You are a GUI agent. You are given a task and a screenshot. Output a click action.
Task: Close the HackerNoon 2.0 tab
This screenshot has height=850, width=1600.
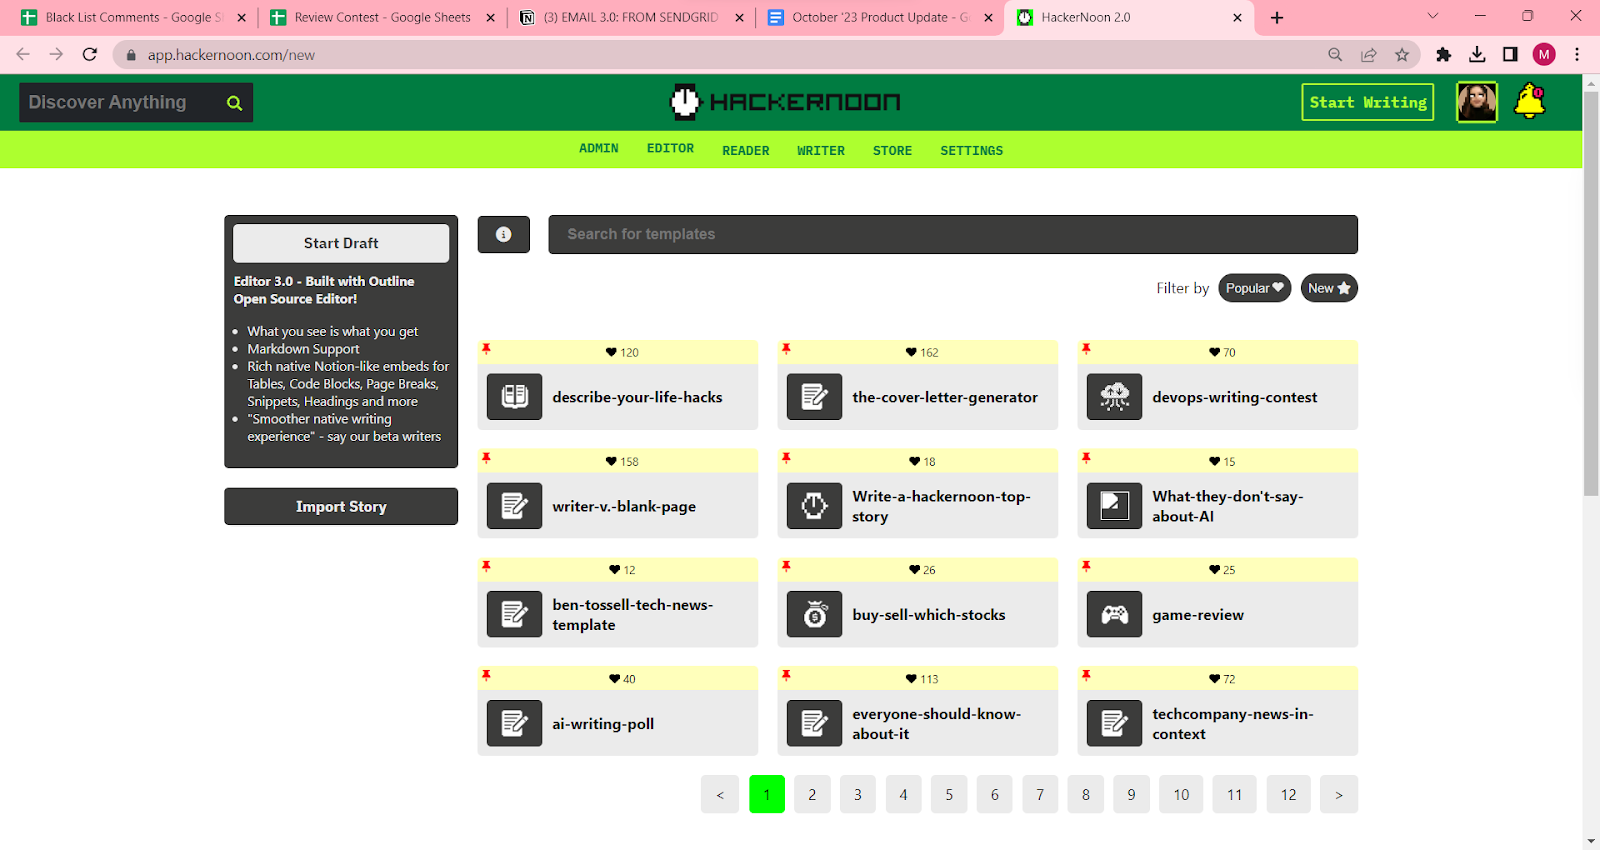click(1237, 17)
